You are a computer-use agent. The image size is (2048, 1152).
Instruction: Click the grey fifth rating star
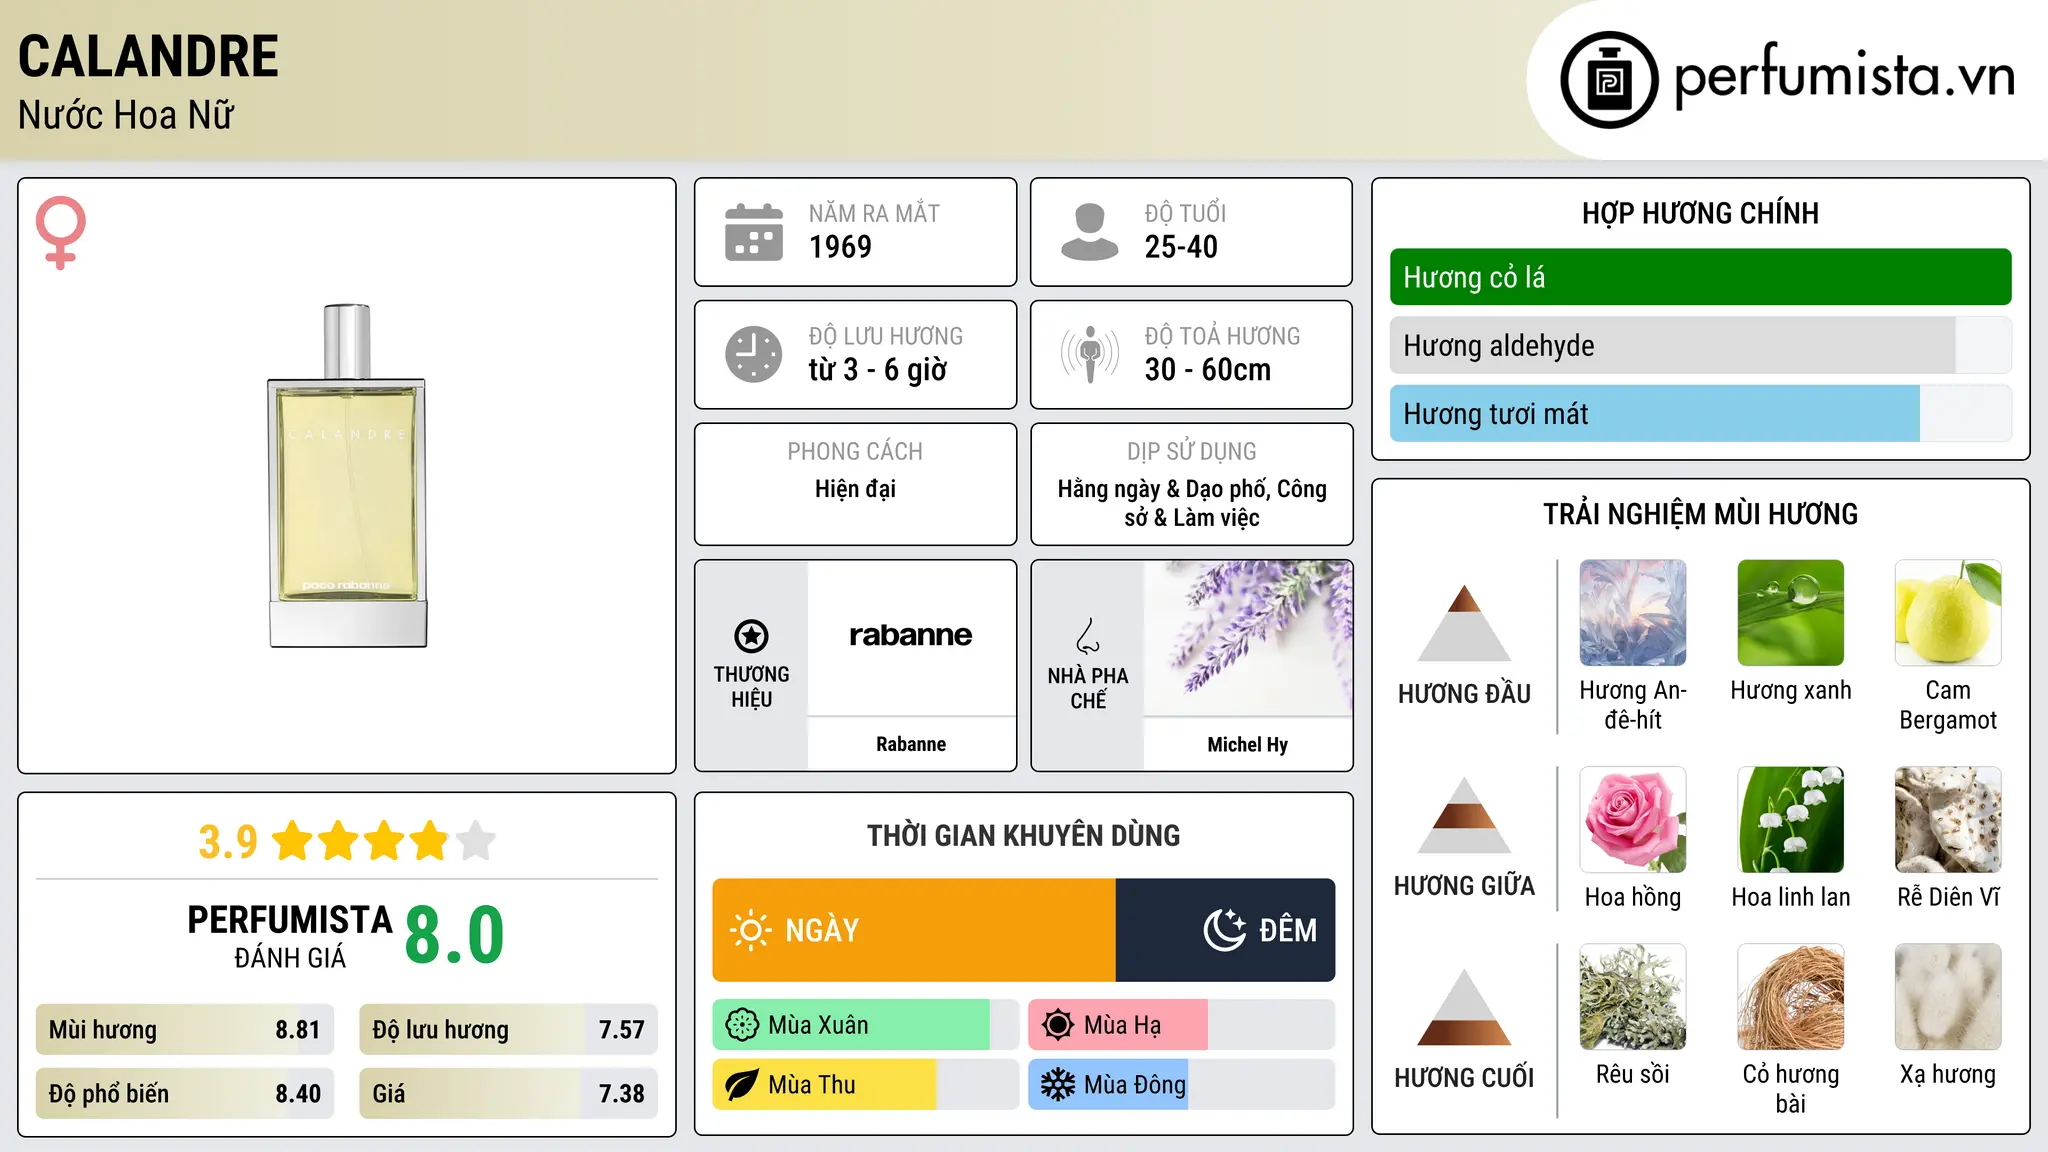click(476, 841)
